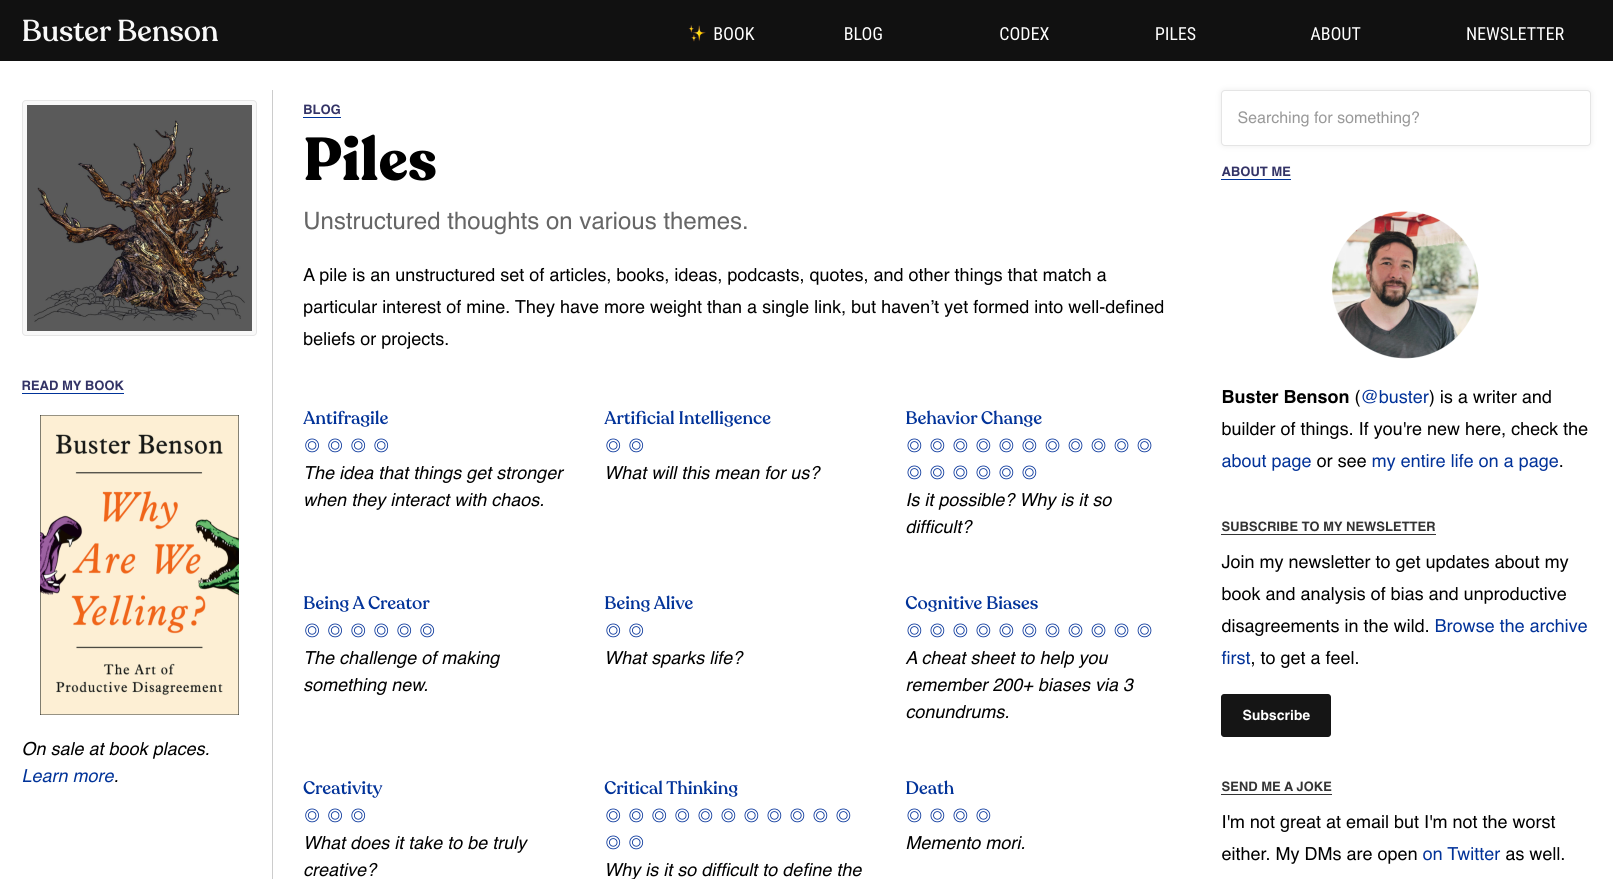This screenshot has height=879, width=1613.
Task: Open the Newsletter nav link
Action: (1514, 34)
